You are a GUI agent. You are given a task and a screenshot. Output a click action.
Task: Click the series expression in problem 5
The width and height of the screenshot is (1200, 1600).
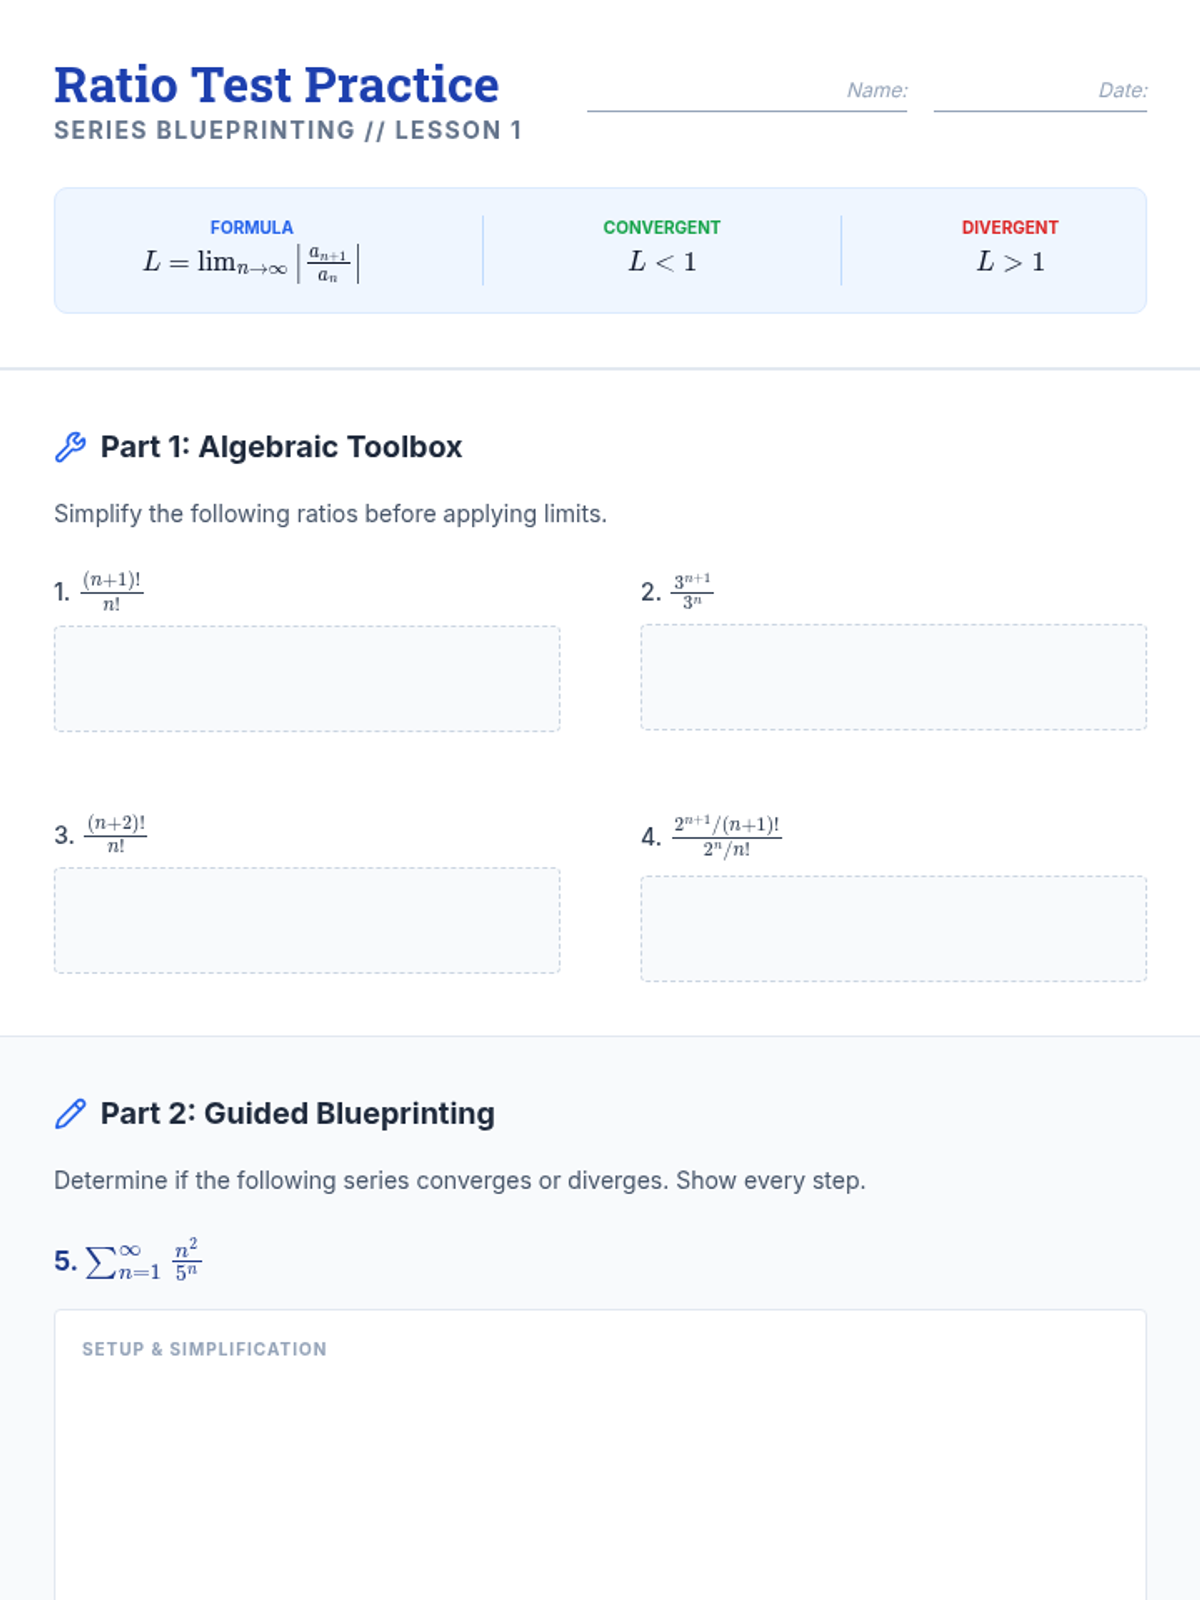[x=143, y=1261]
